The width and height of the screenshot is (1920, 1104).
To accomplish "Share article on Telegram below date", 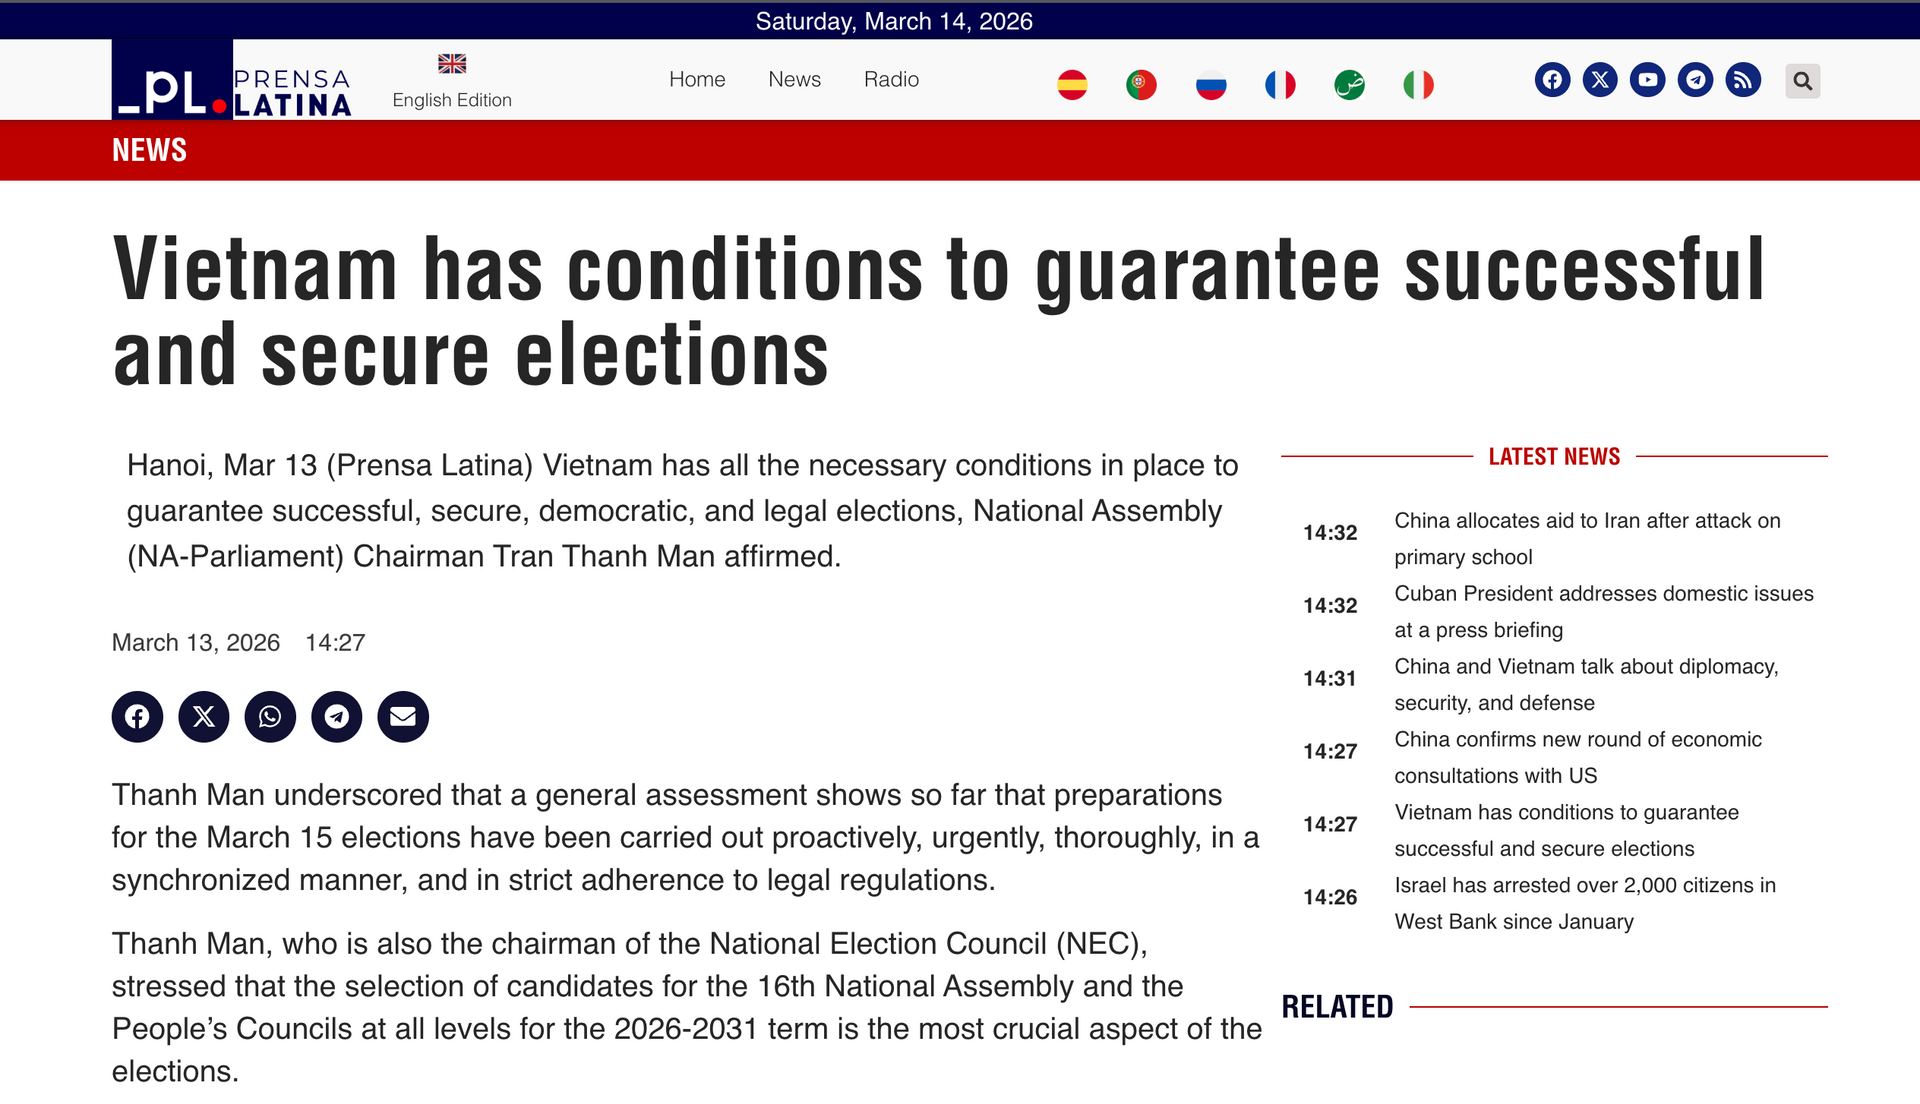I will (337, 717).
